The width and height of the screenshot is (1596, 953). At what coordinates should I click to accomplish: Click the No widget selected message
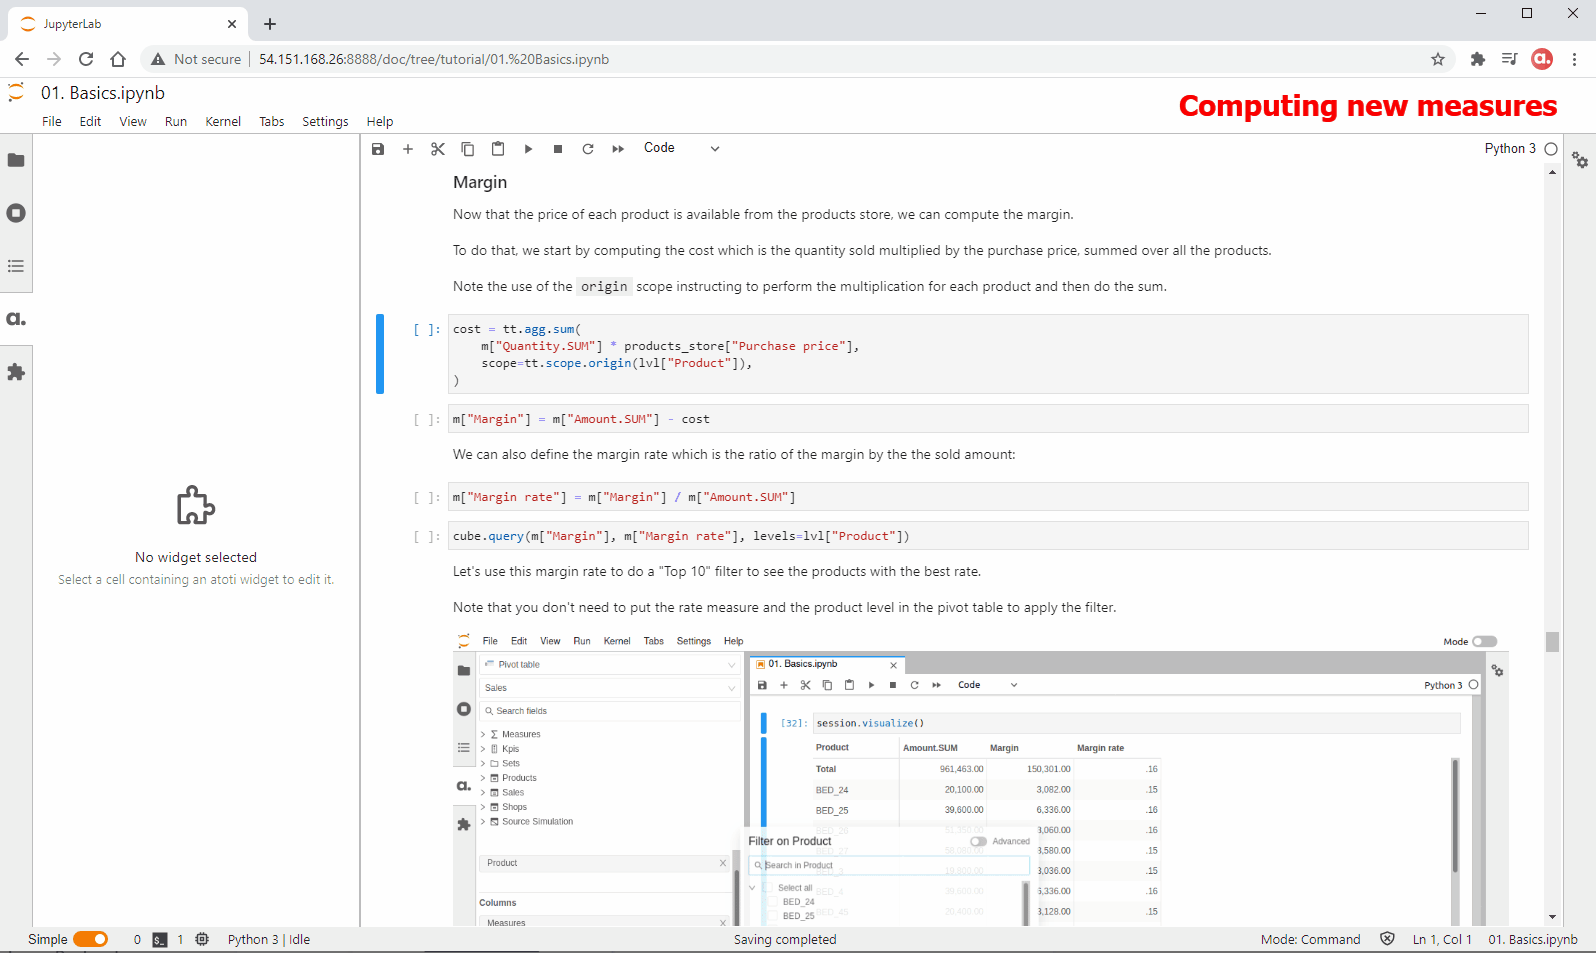(196, 557)
